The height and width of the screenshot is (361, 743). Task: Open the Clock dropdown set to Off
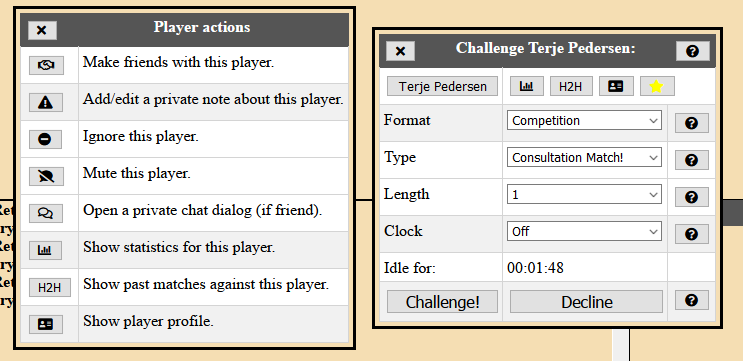pos(584,231)
